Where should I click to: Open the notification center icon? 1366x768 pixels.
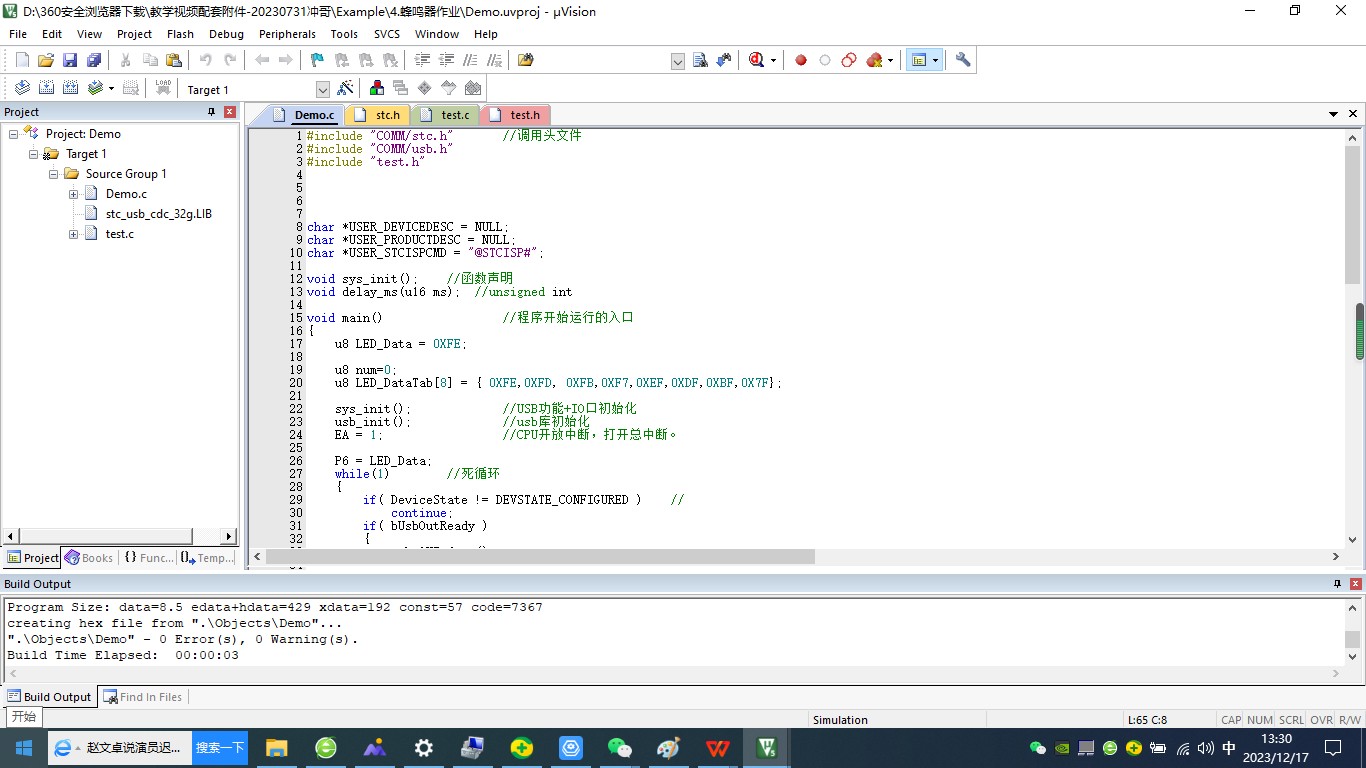pyautogui.click(x=1332, y=748)
